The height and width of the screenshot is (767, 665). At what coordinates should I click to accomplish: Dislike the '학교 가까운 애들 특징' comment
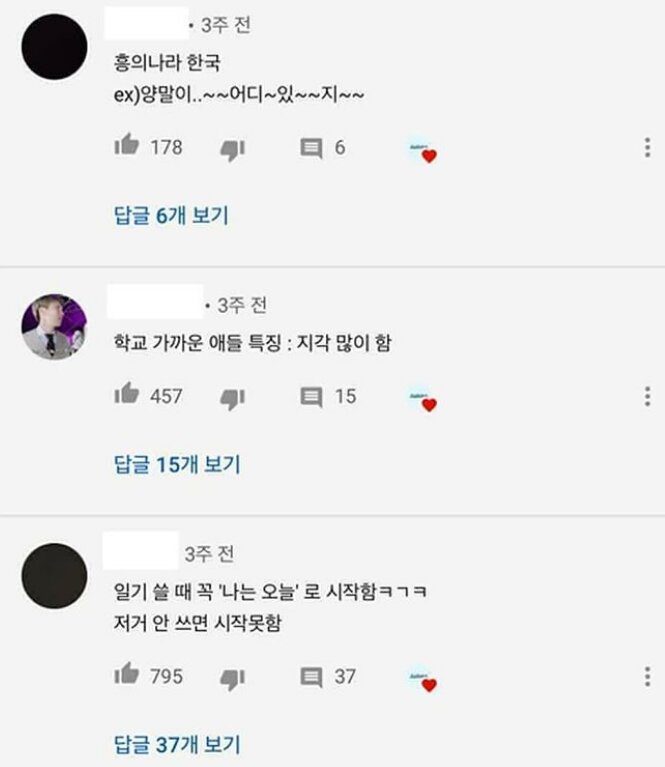[x=232, y=399]
